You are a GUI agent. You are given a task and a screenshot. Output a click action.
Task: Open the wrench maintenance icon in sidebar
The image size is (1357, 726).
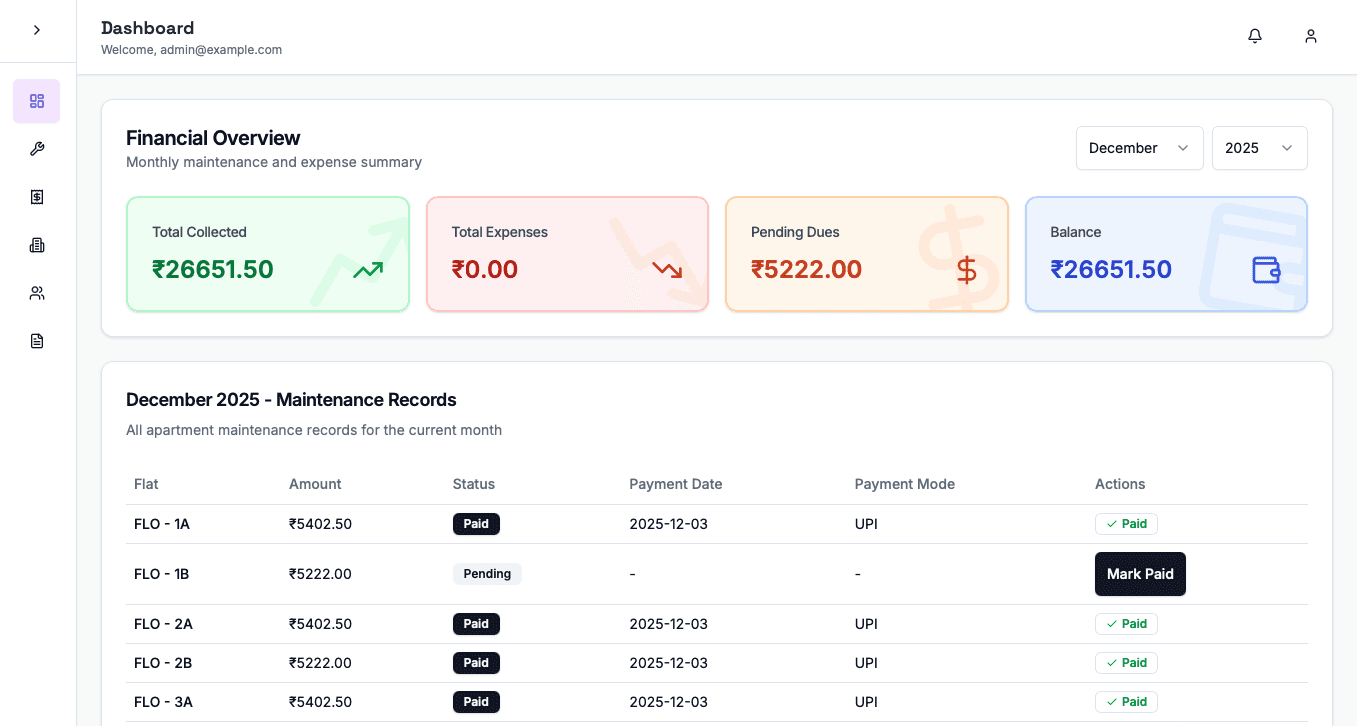click(x=36, y=149)
